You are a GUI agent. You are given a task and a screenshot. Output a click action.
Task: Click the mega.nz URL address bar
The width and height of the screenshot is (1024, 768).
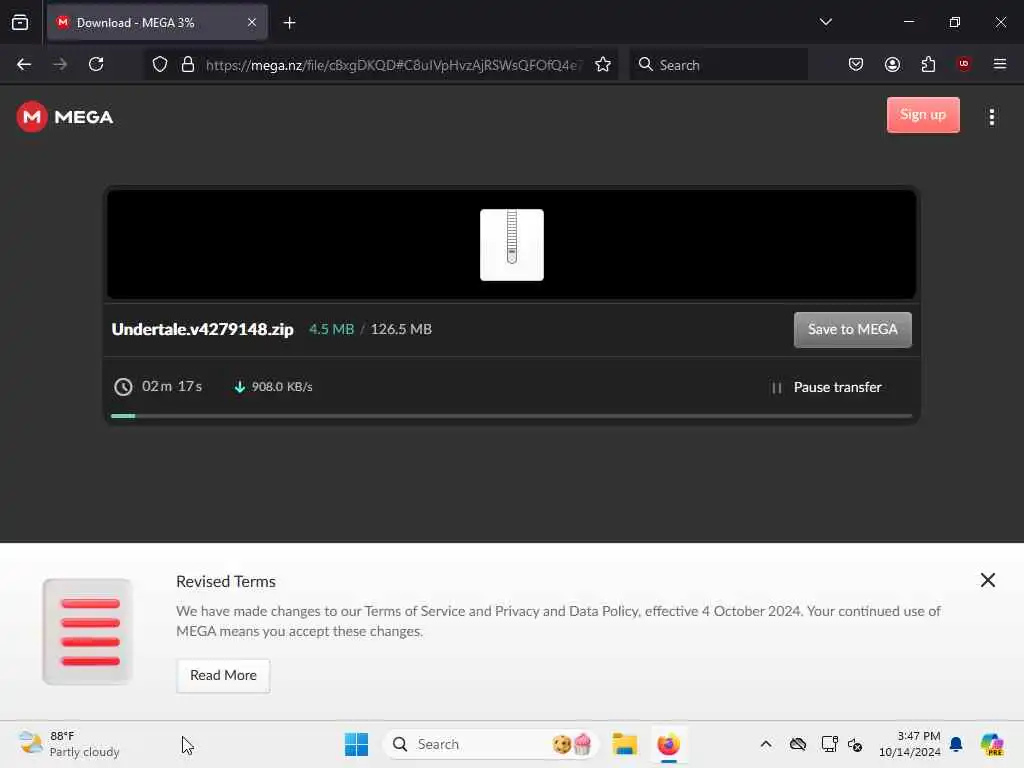(x=392, y=65)
